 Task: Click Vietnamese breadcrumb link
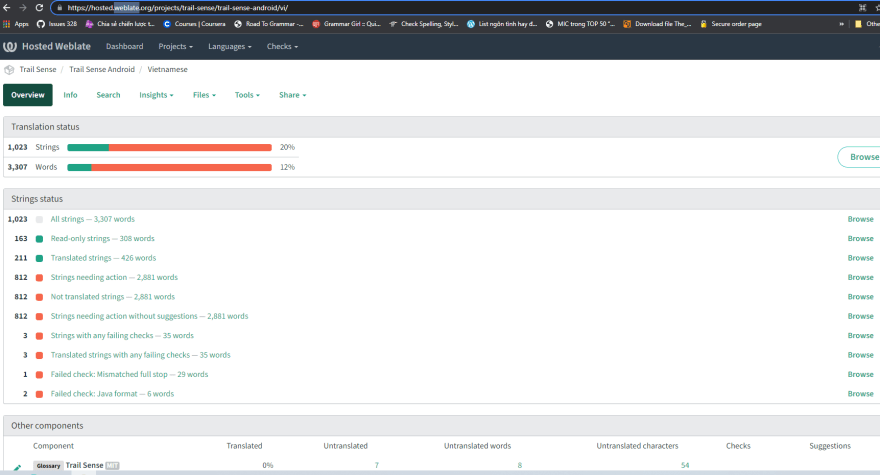(x=167, y=70)
